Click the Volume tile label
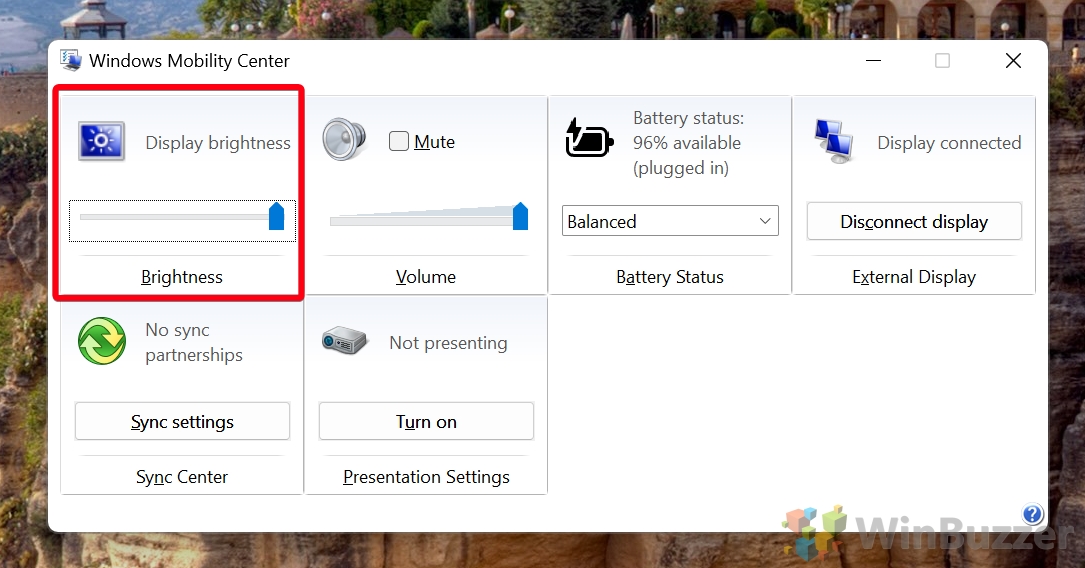Image resolution: width=1085 pixels, height=568 pixels. click(x=426, y=277)
